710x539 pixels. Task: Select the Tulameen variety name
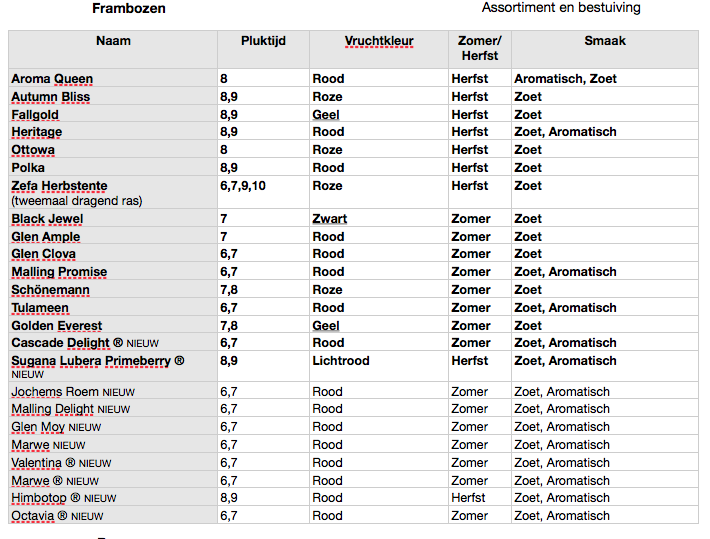40,308
